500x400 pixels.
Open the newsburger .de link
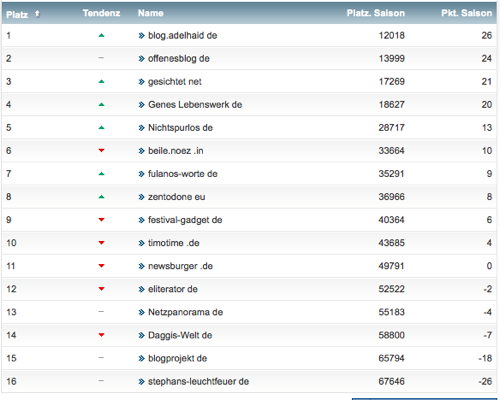click(x=180, y=266)
